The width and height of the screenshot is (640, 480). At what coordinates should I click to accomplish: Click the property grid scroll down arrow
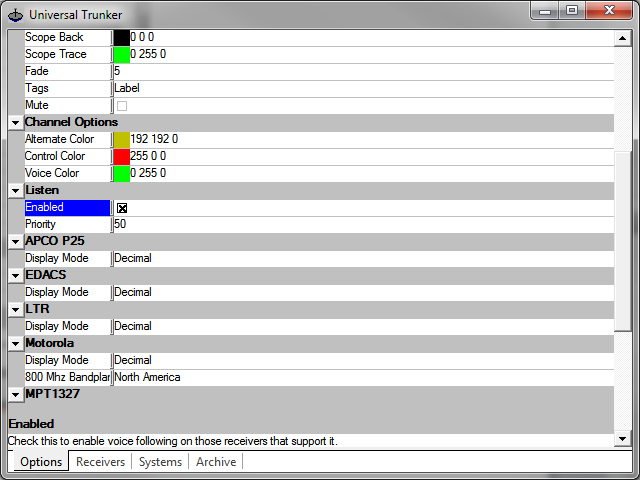click(622, 439)
